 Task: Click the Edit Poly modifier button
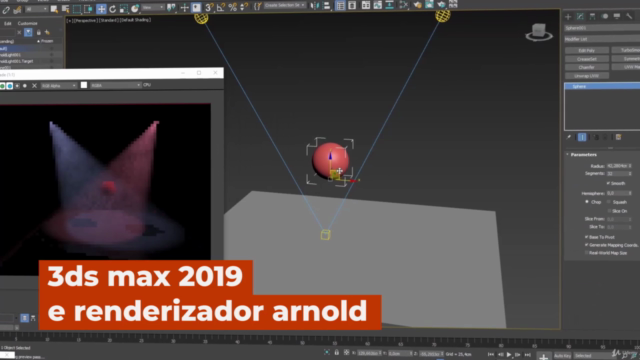tap(587, 51)
